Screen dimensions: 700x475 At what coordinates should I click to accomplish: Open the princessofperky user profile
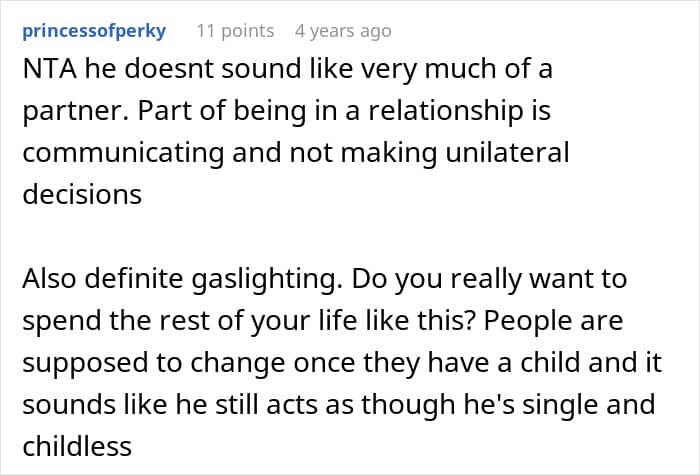[94, 31]
